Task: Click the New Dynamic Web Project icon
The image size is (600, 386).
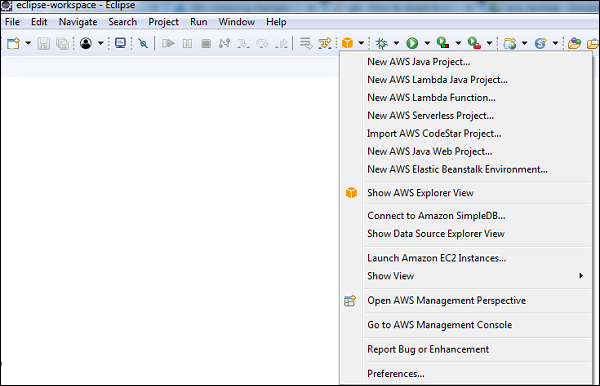Action: click(510, 43)
